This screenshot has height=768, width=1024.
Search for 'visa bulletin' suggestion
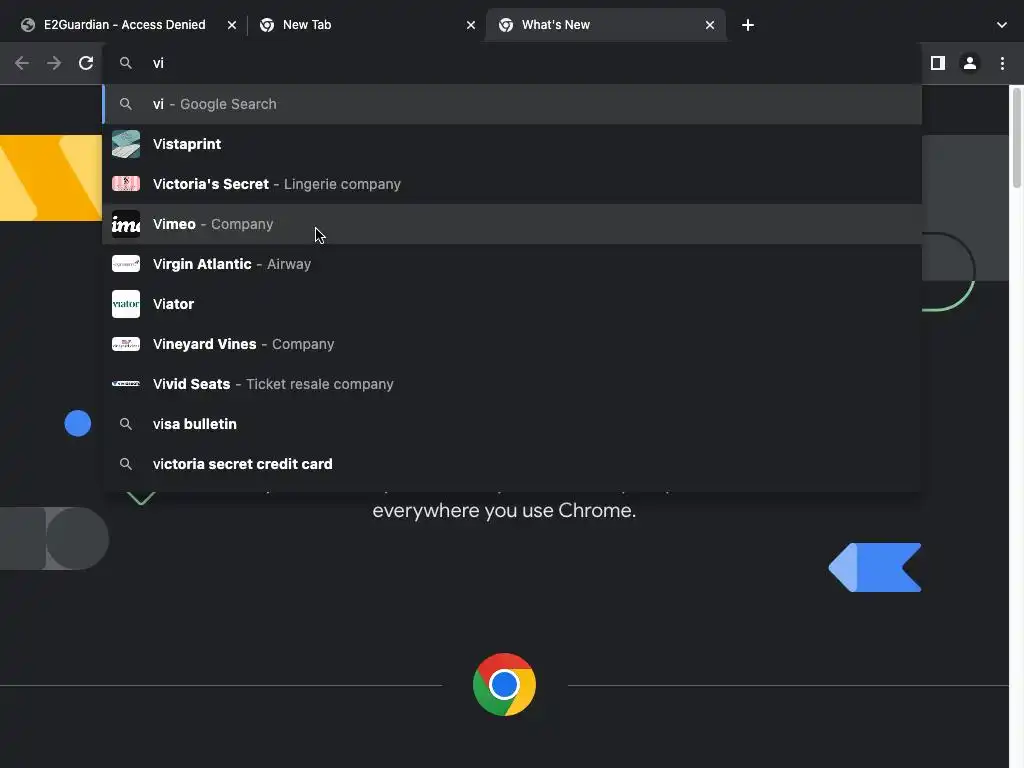click(x=512, y=424)
